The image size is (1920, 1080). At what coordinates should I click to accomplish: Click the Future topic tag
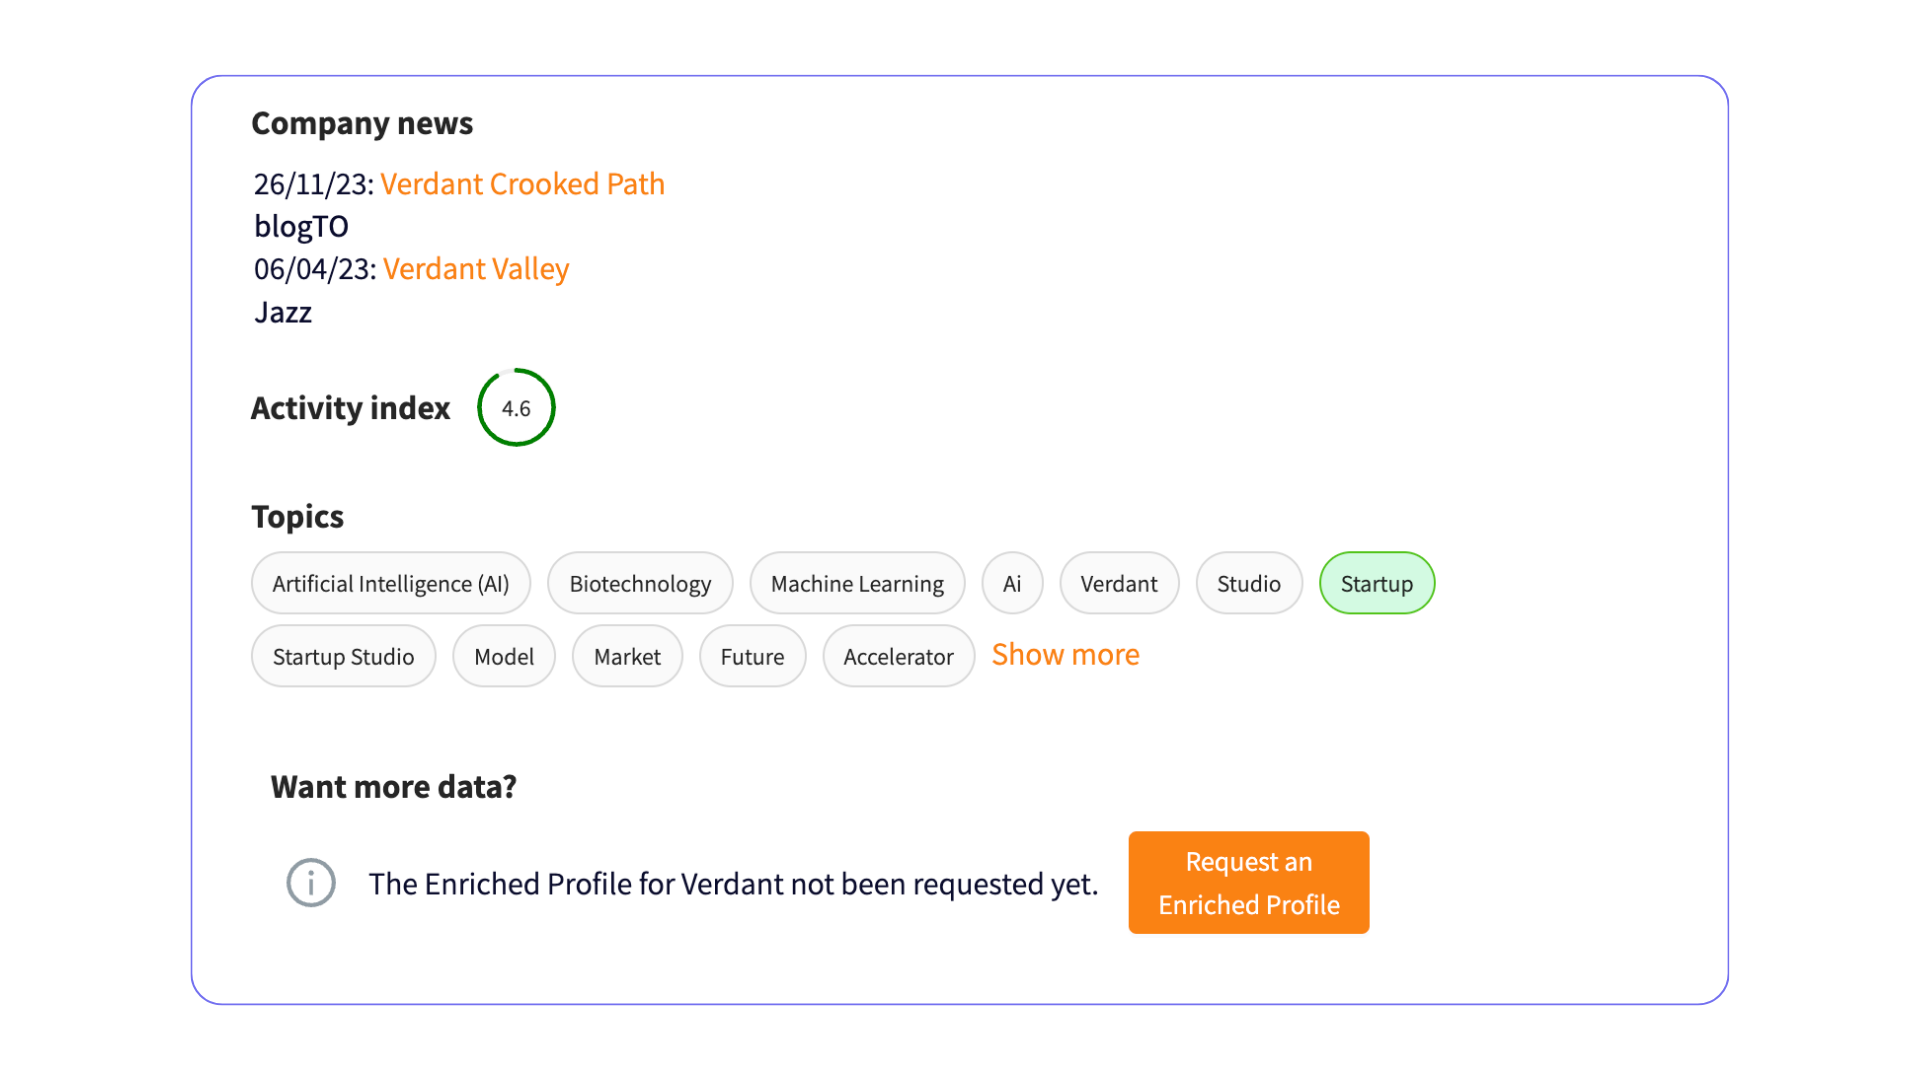click(x=750, y=655)
